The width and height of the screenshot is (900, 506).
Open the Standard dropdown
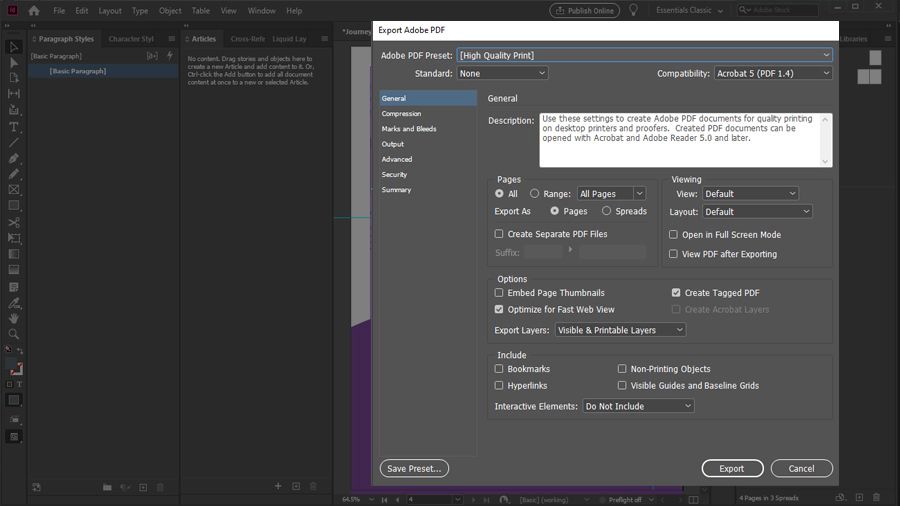click(x=502, y=73)
